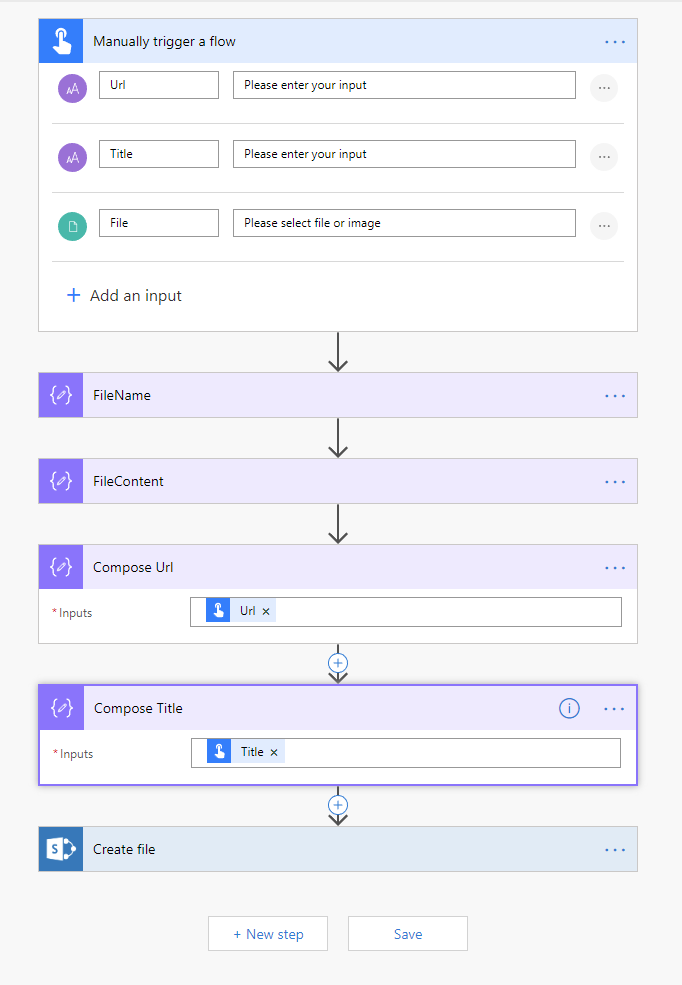This screenshot has height=985, width=682.
Task: Click the File input type icon
Action: tap(72, 226)
